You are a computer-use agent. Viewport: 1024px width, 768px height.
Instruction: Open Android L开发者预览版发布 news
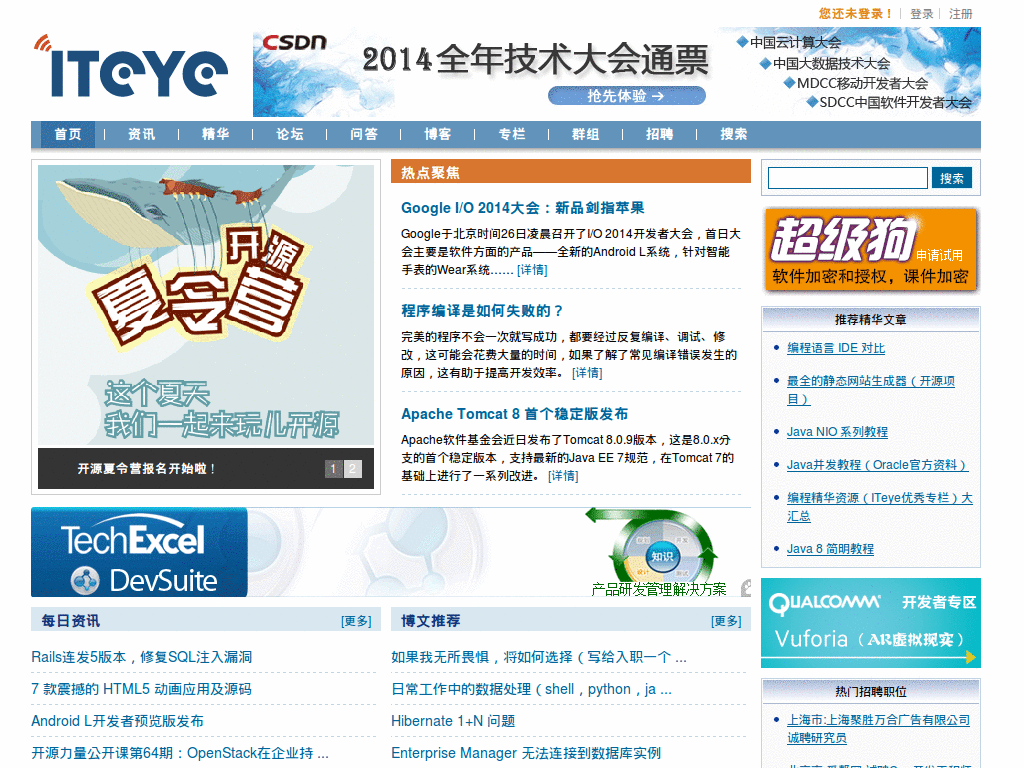118,721
